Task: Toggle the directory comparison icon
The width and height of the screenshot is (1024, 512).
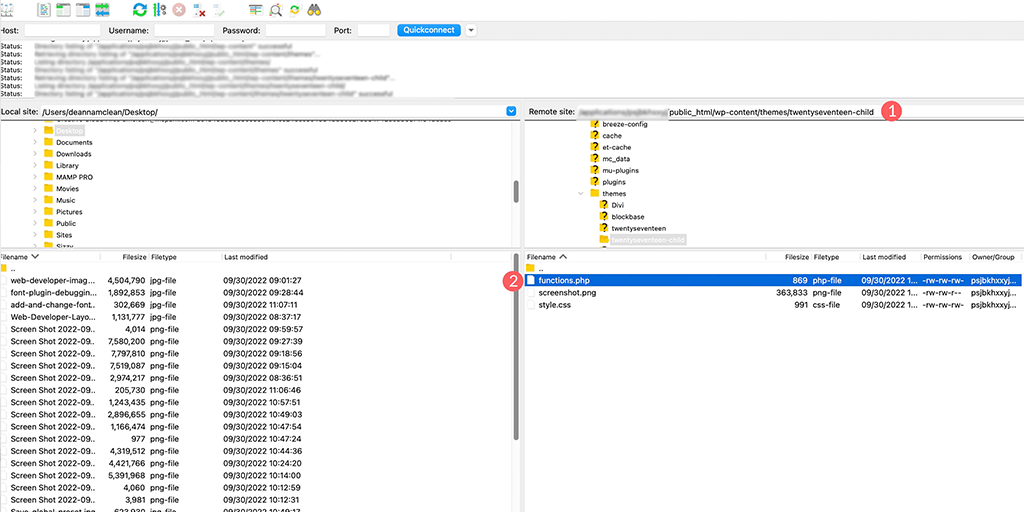Action: point(275,10)
